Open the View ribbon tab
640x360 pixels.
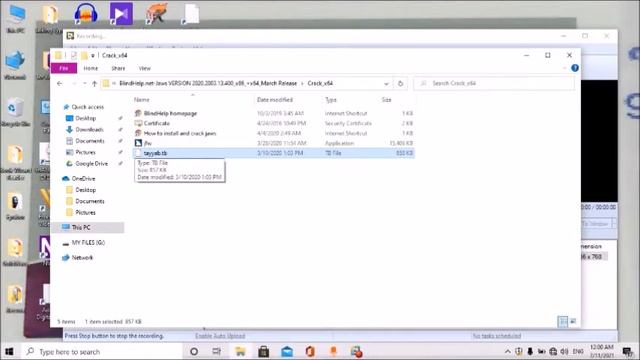pyautogui.click(x=144, y=68)
